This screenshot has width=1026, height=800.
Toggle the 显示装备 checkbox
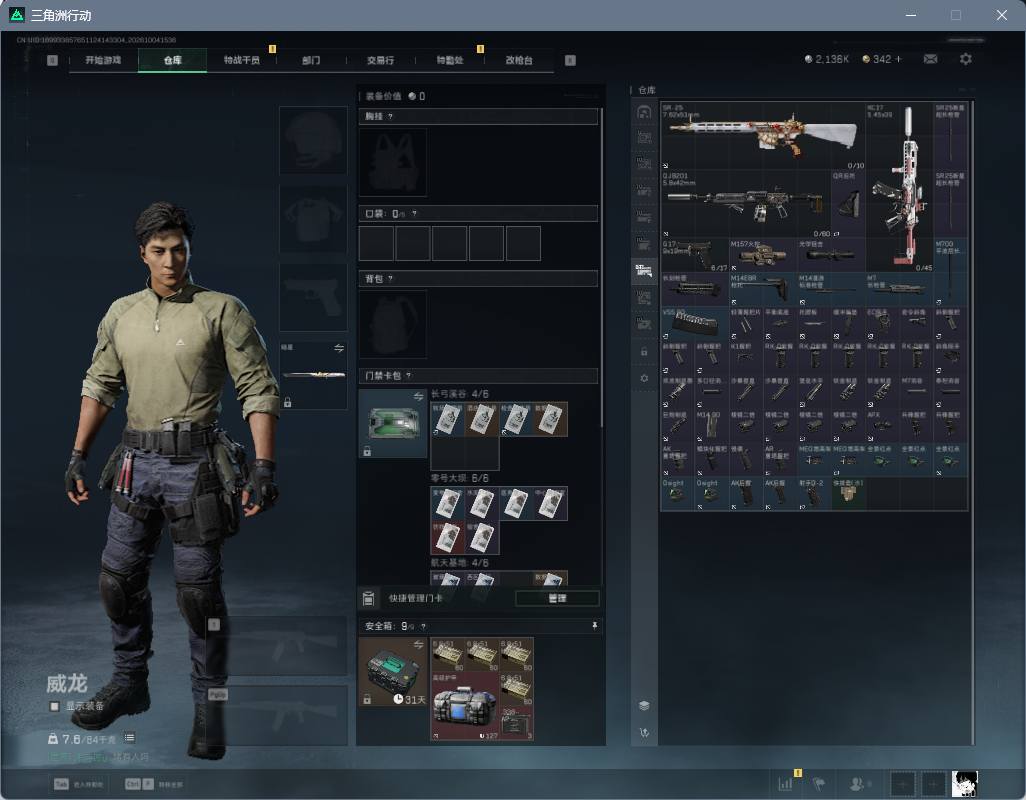click(55, 706)
